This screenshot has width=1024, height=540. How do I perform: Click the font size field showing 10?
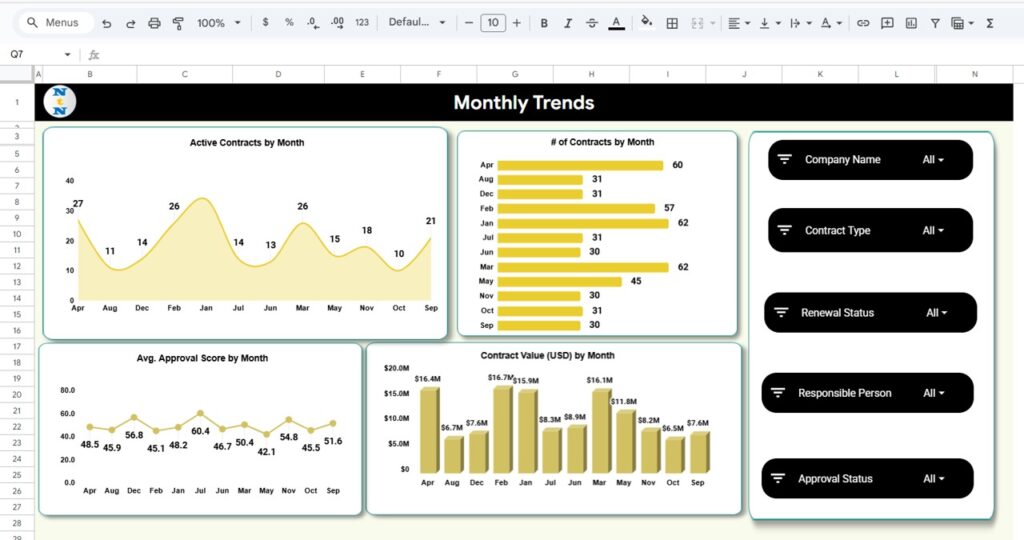pos(493,23)
